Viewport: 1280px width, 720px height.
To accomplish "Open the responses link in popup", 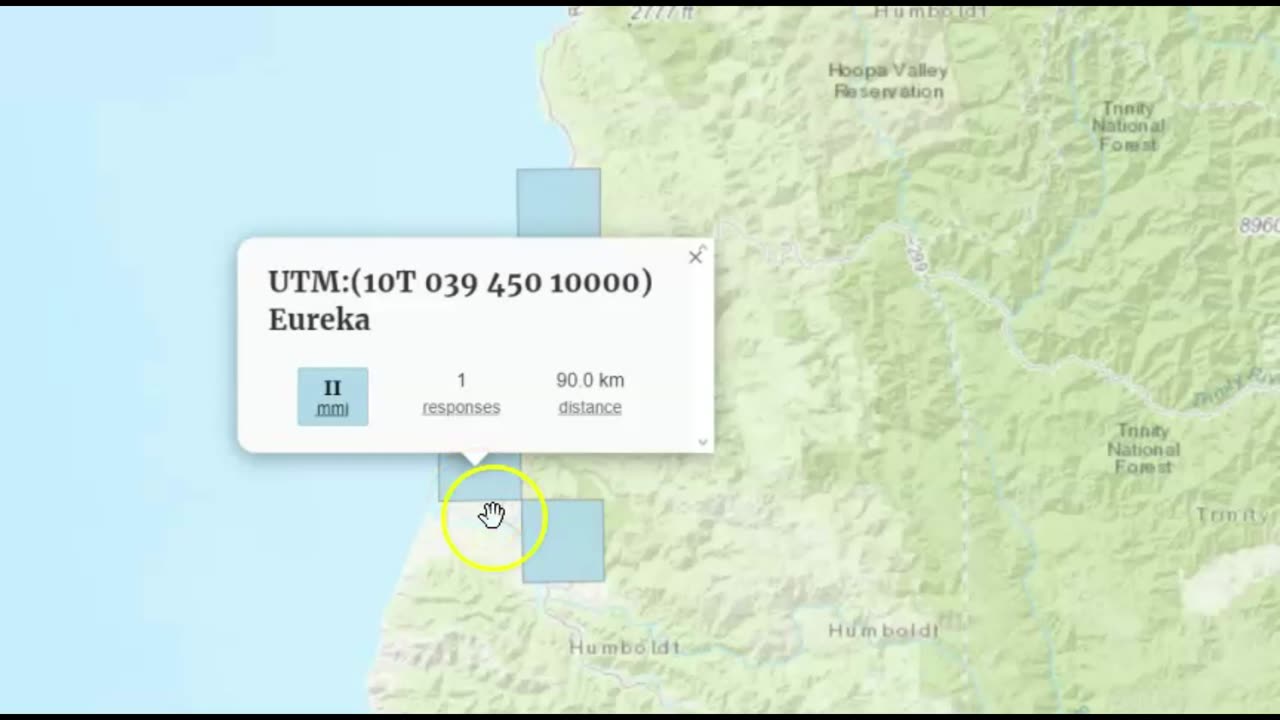I will tap(461, 407).
